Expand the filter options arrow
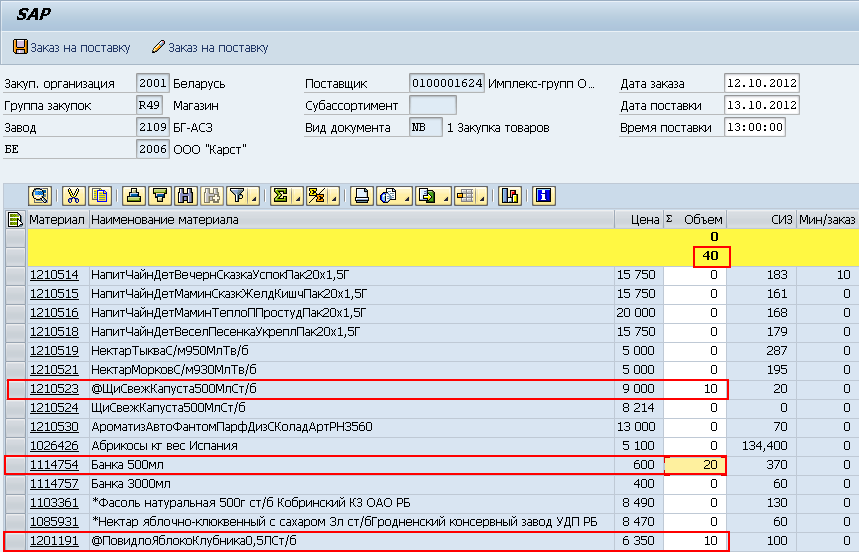The image size is (859, 552). point(254,198)
